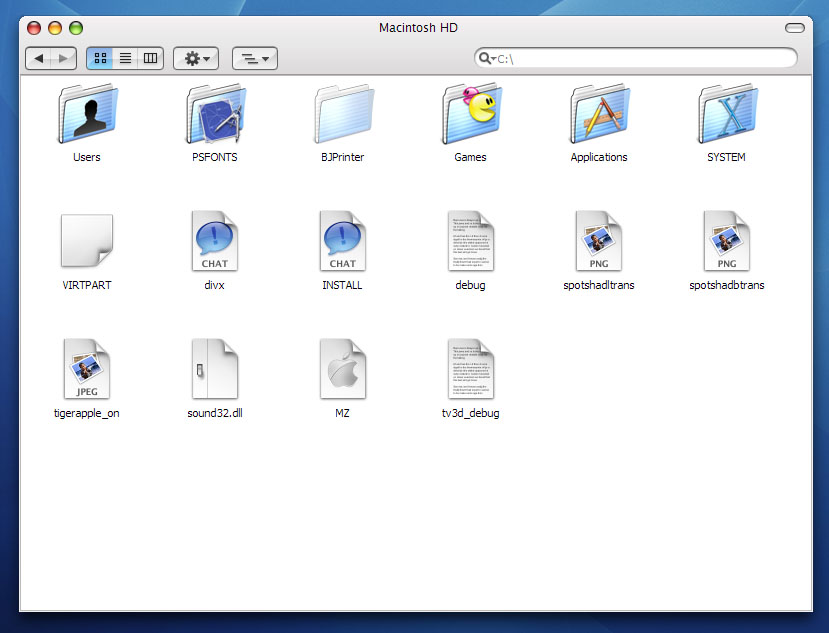Go forward with the right arrow
This screenshot has width=829, height=633.
64,58
